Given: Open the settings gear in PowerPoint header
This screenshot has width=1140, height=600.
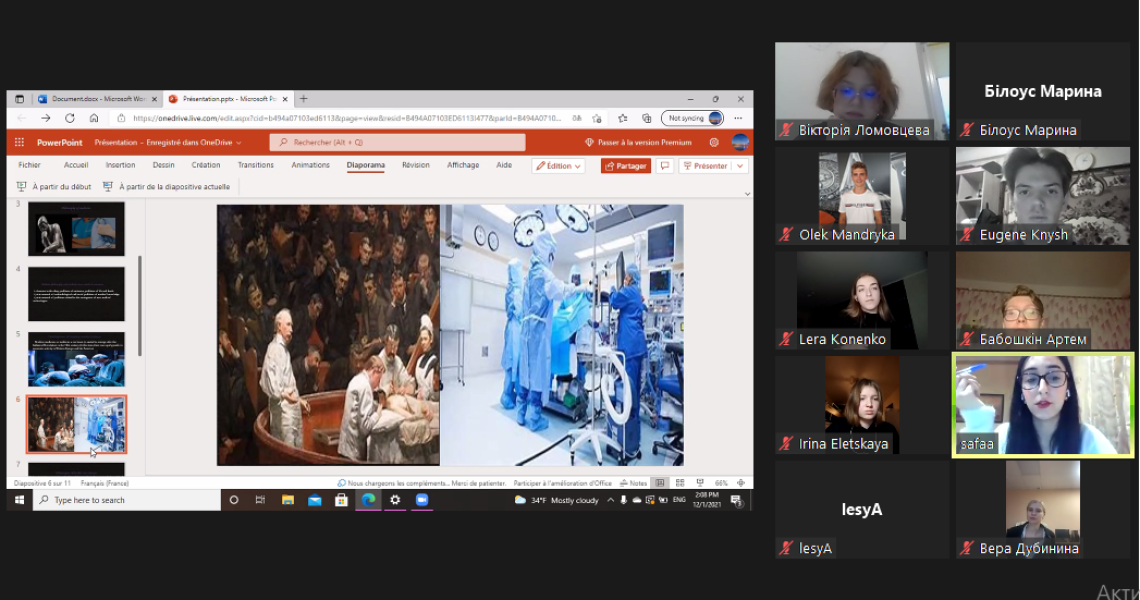Looking at the screenshot, I should pyautogui.click(x=714, y=143).
